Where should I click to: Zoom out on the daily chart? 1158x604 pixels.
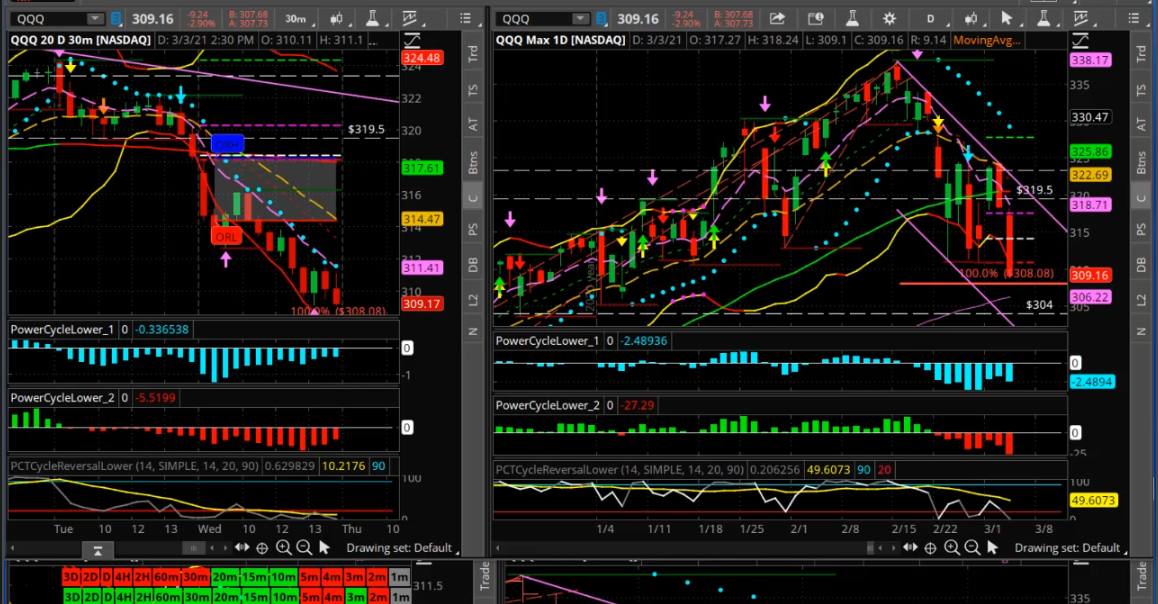(x=973, y=548)
